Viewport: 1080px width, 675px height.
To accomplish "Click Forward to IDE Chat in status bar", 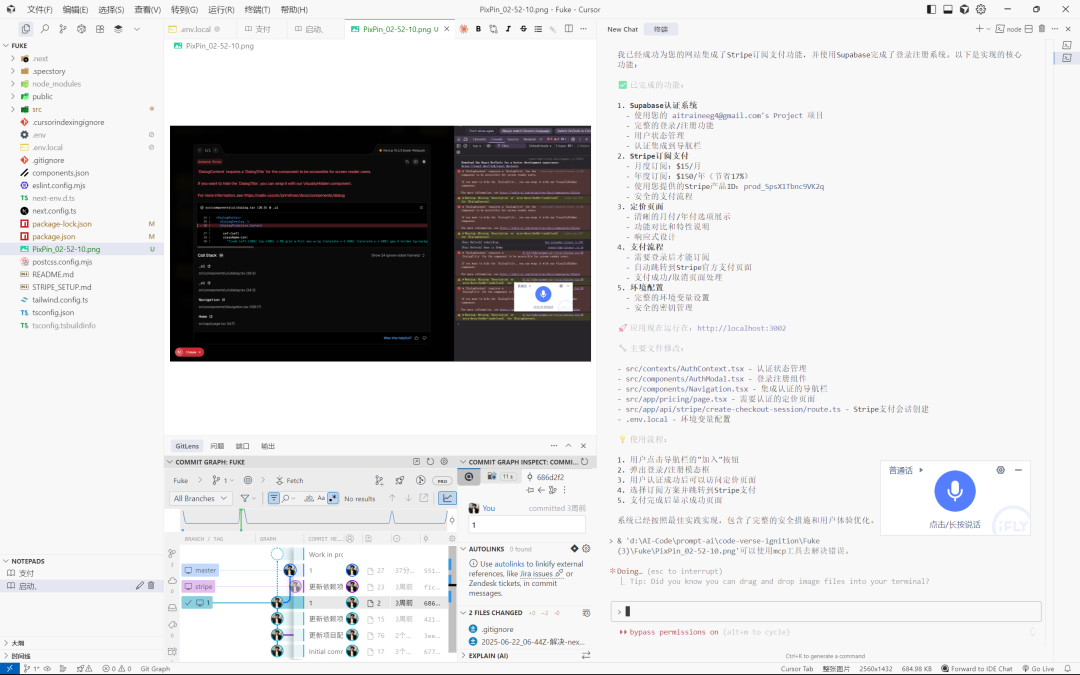I will click(x=977, y=669).
